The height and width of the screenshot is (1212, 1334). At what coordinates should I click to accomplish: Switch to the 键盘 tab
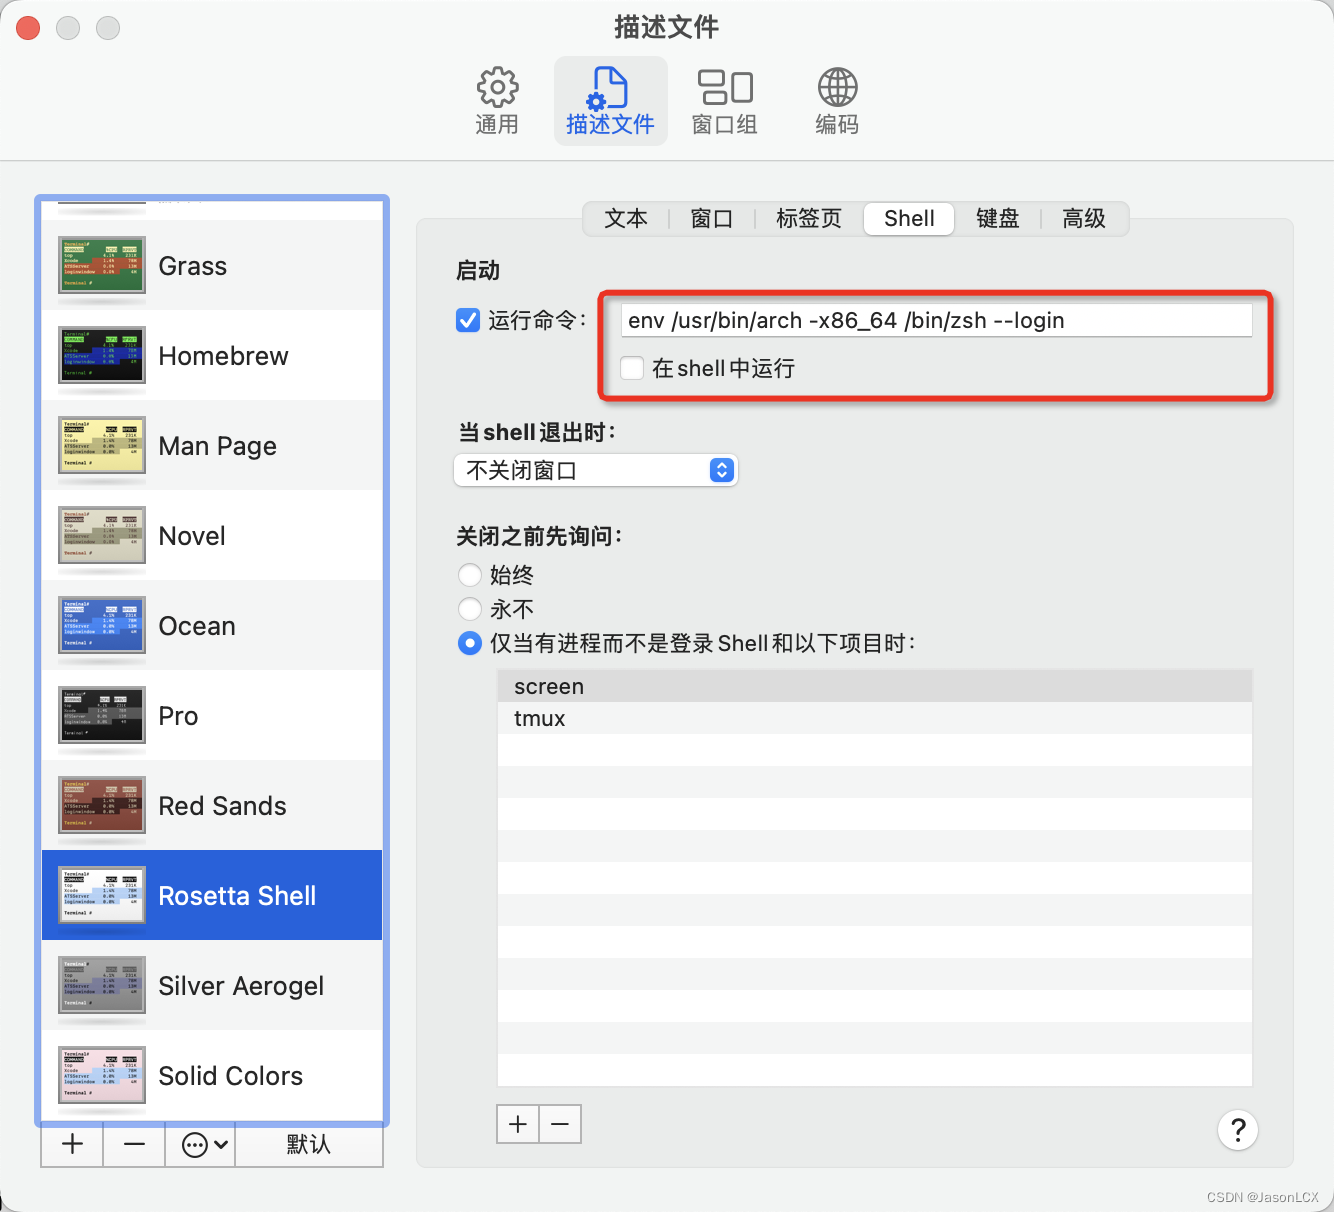[x=997, y=218]
